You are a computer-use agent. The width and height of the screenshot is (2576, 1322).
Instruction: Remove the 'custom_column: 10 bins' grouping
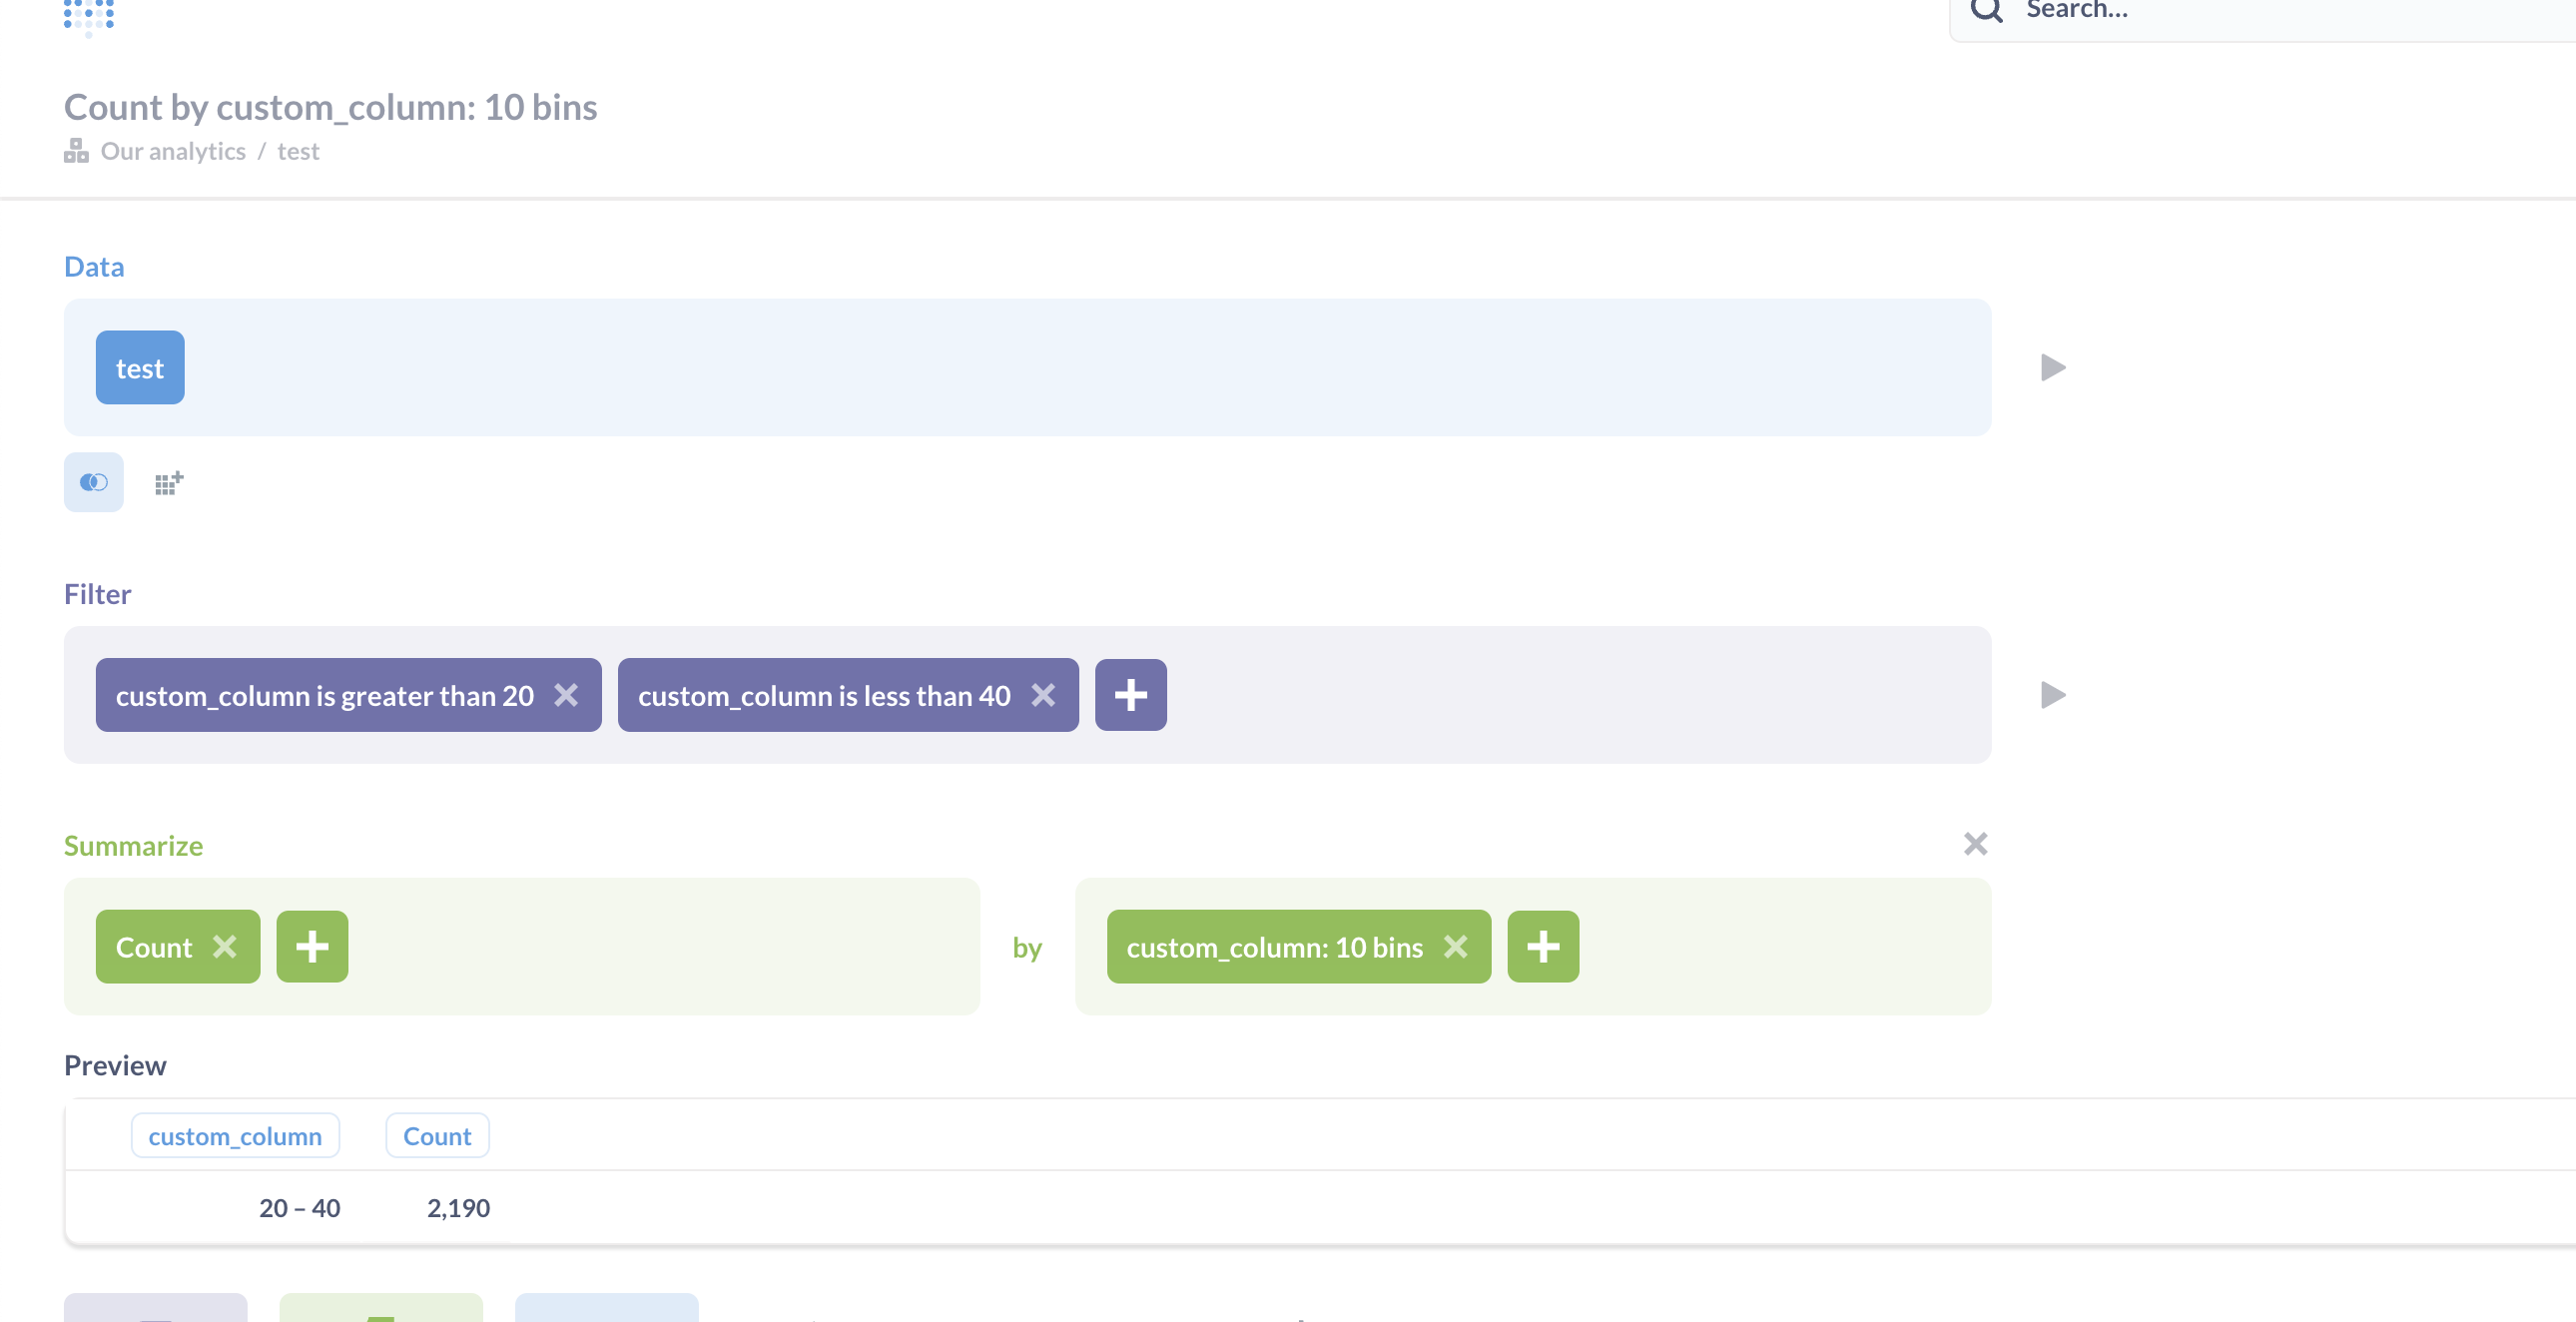click(1455, 947)
